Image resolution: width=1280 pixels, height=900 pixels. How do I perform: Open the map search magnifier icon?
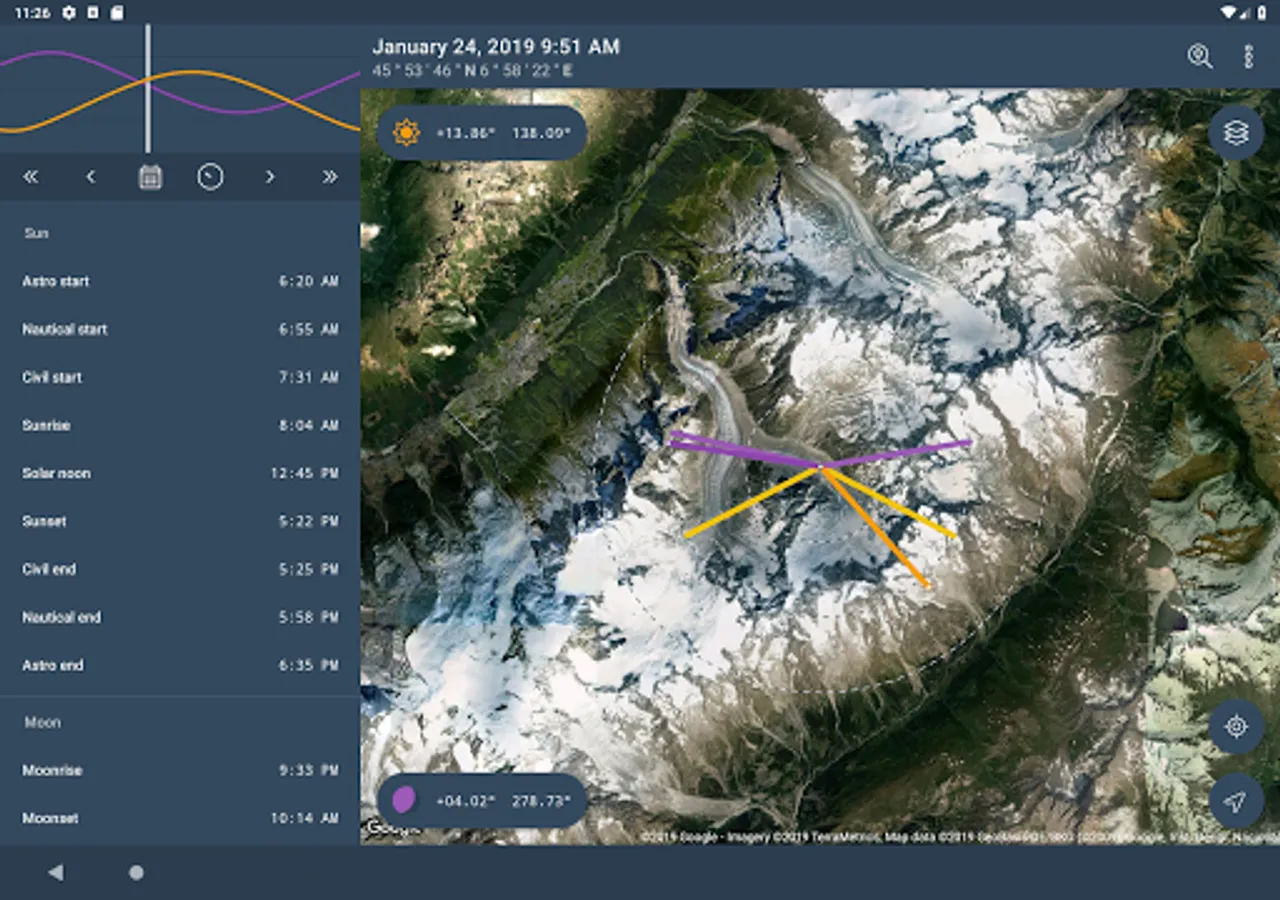(x=1200, y=56)
